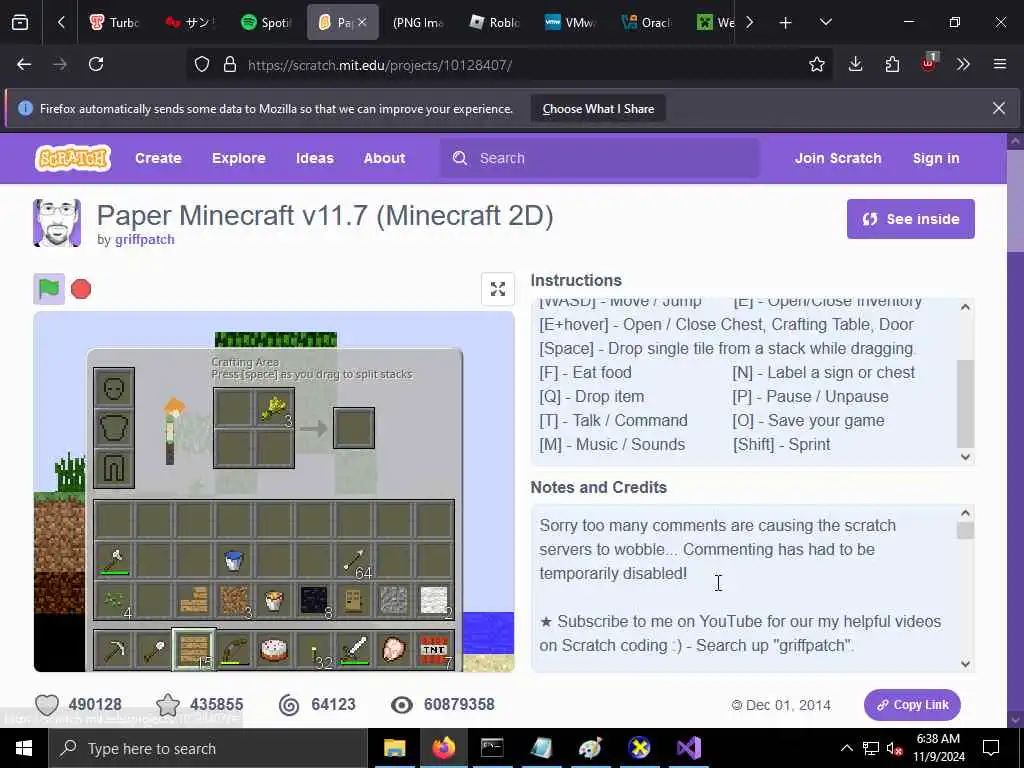This screenshot has height=768, width=1024.
Task: Click the crafting output slot
Action: click(x=354, y=428)
